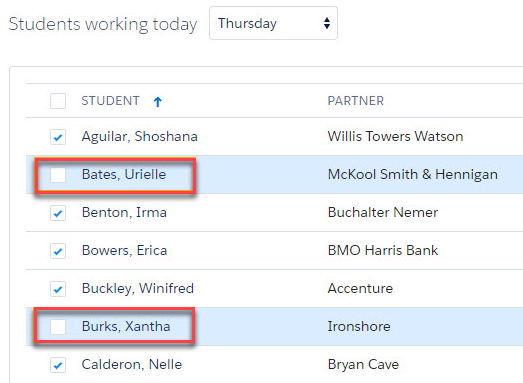Screen dimensions: 523x383
Task: Click the blue sort arrow beside STUDENT
Action: click(x=158, y=101)
